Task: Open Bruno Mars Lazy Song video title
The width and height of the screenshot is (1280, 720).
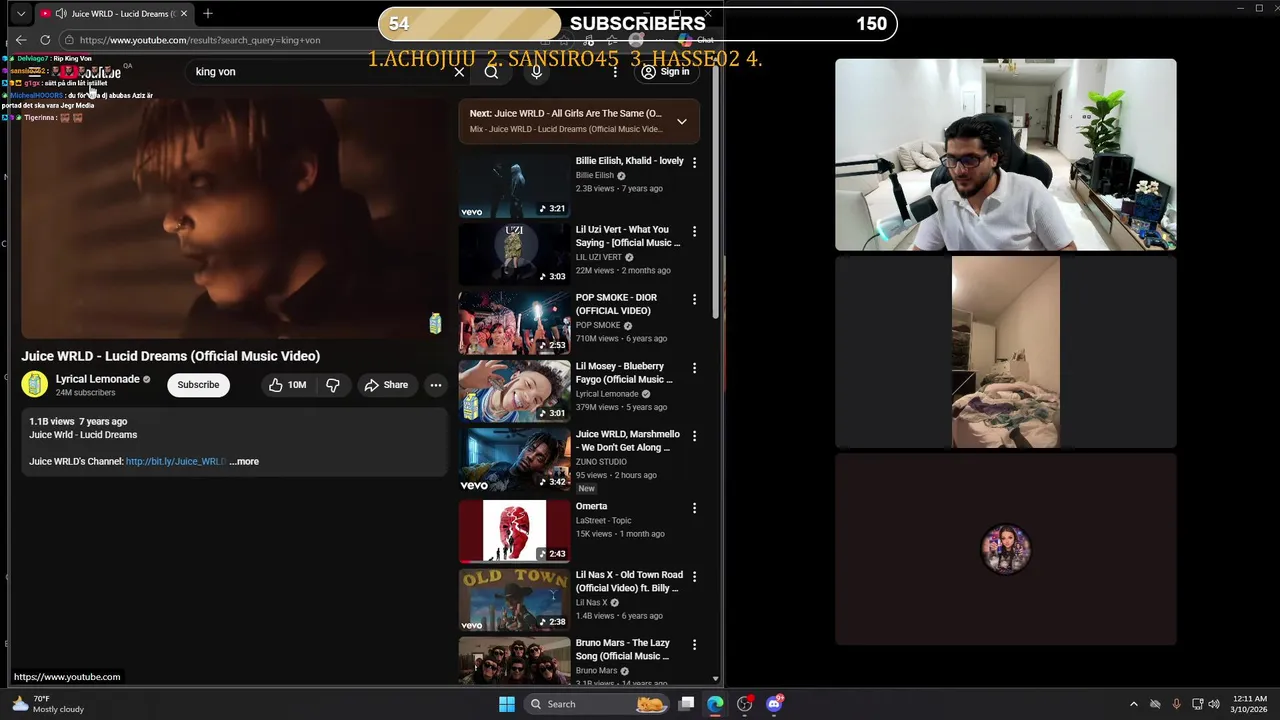Action: [x=622, y=649]
